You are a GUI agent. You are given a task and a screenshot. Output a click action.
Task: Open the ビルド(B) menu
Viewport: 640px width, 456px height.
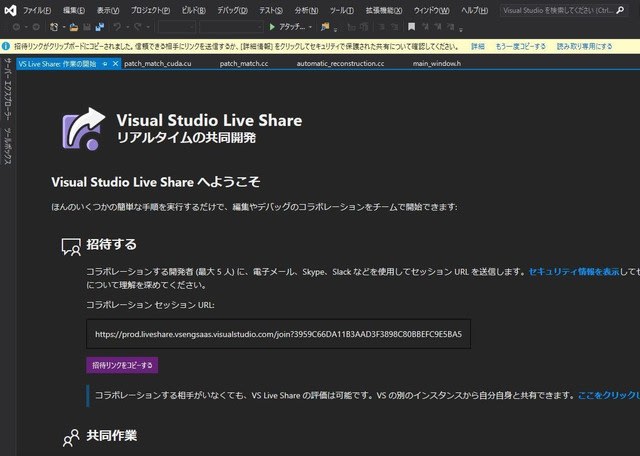point(193,11)
